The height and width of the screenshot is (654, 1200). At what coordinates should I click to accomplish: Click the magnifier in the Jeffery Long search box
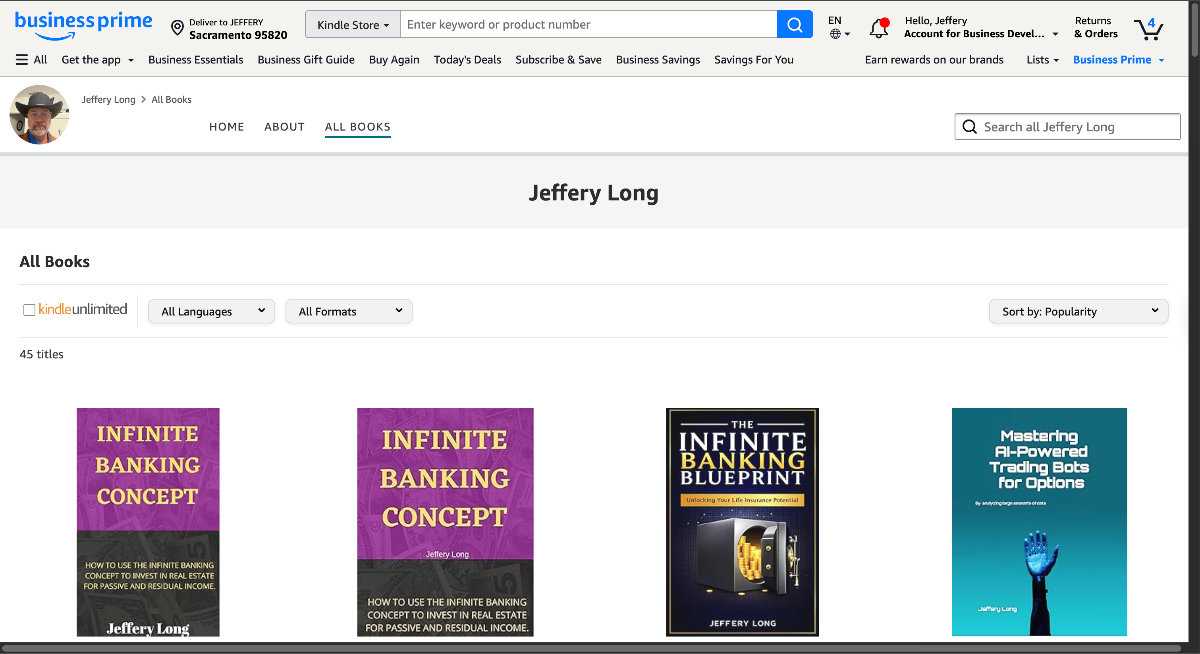pyautogui.click(x=969, y=126)
